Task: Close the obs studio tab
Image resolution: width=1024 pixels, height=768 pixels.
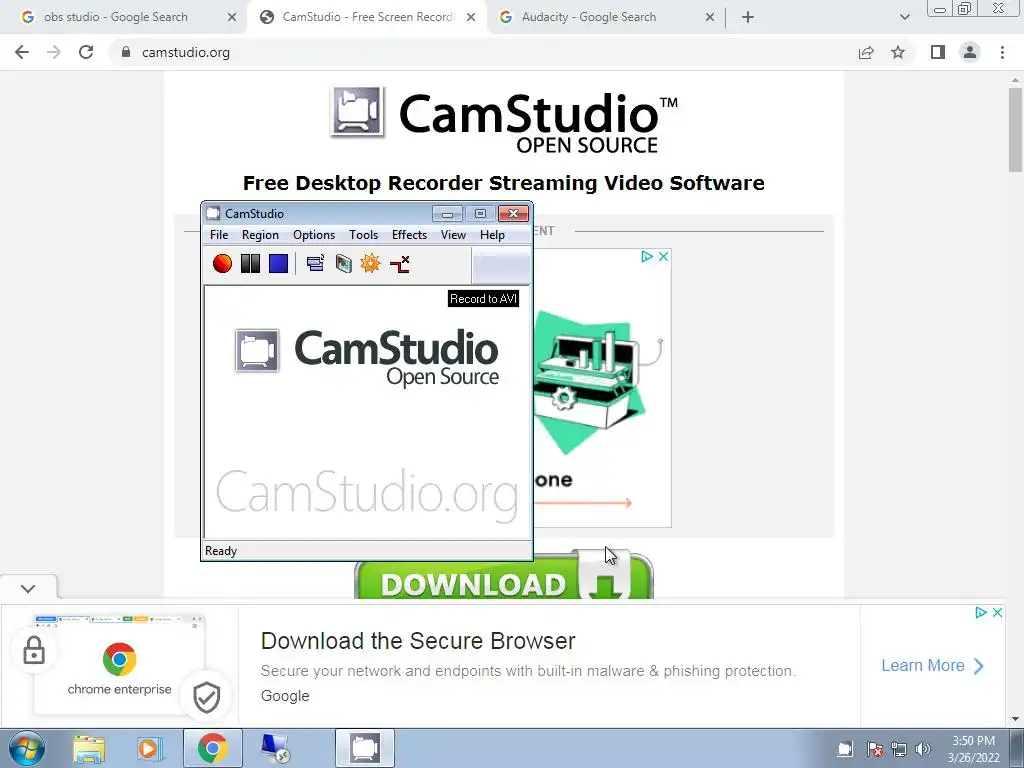Action: pos(232,18)
